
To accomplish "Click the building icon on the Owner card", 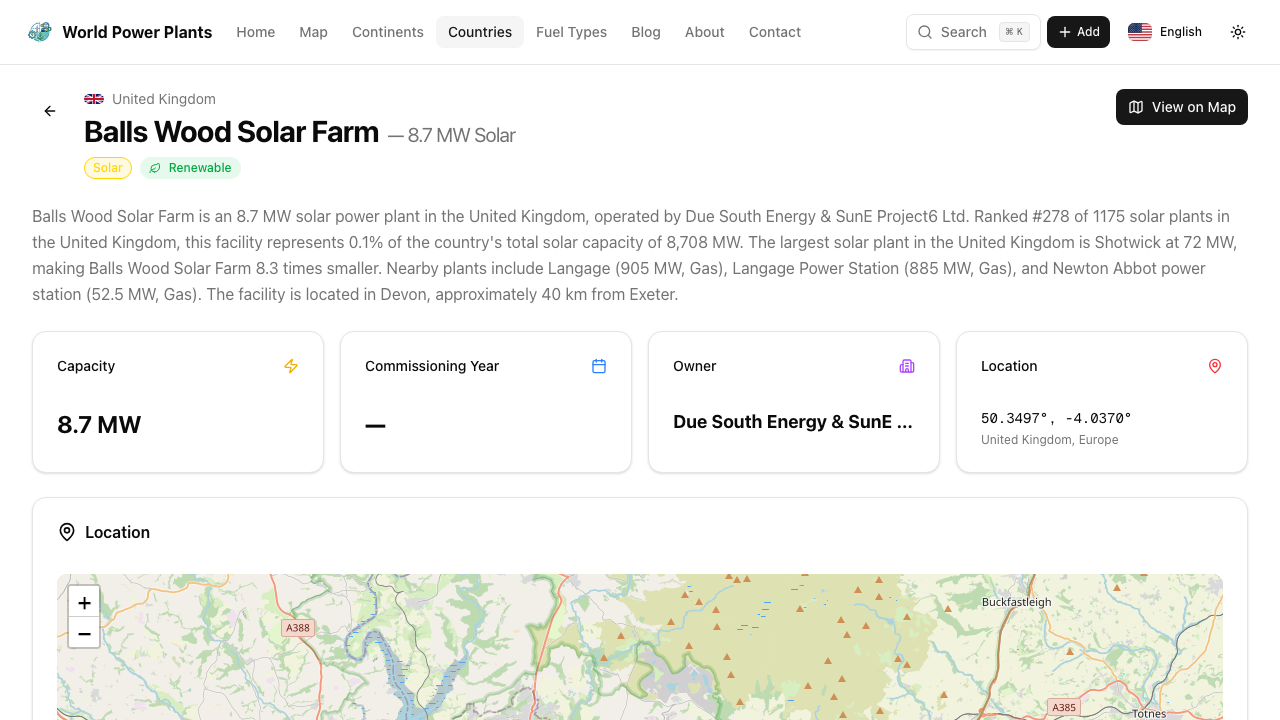I will tap(907, 366).
